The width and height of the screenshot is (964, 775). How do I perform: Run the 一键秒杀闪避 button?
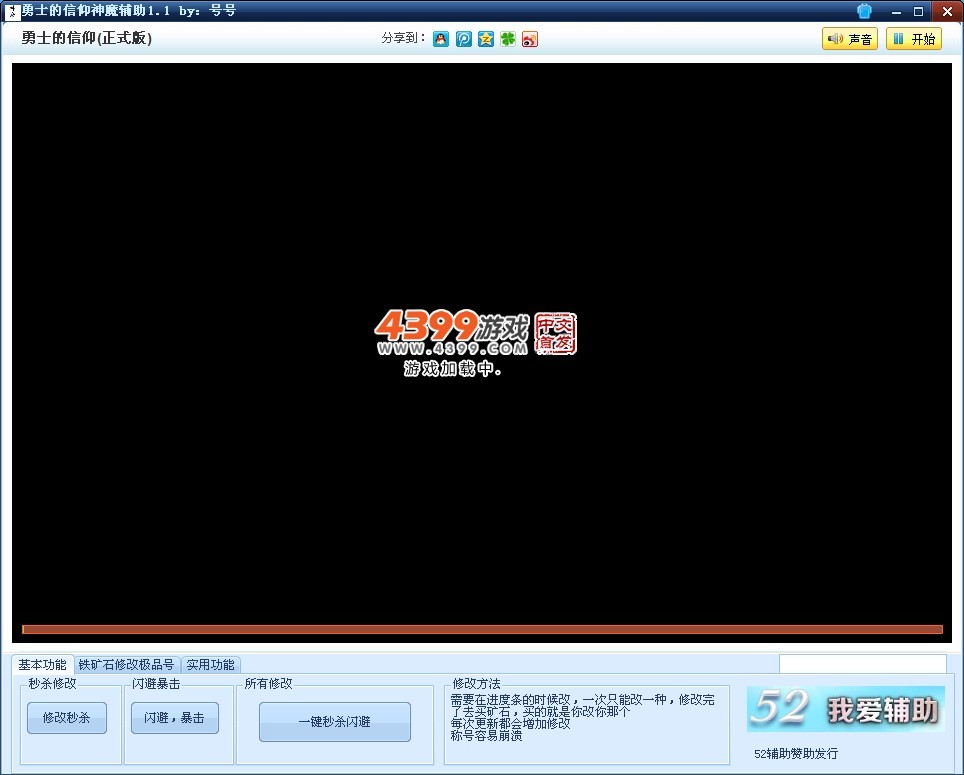[334, 722]
